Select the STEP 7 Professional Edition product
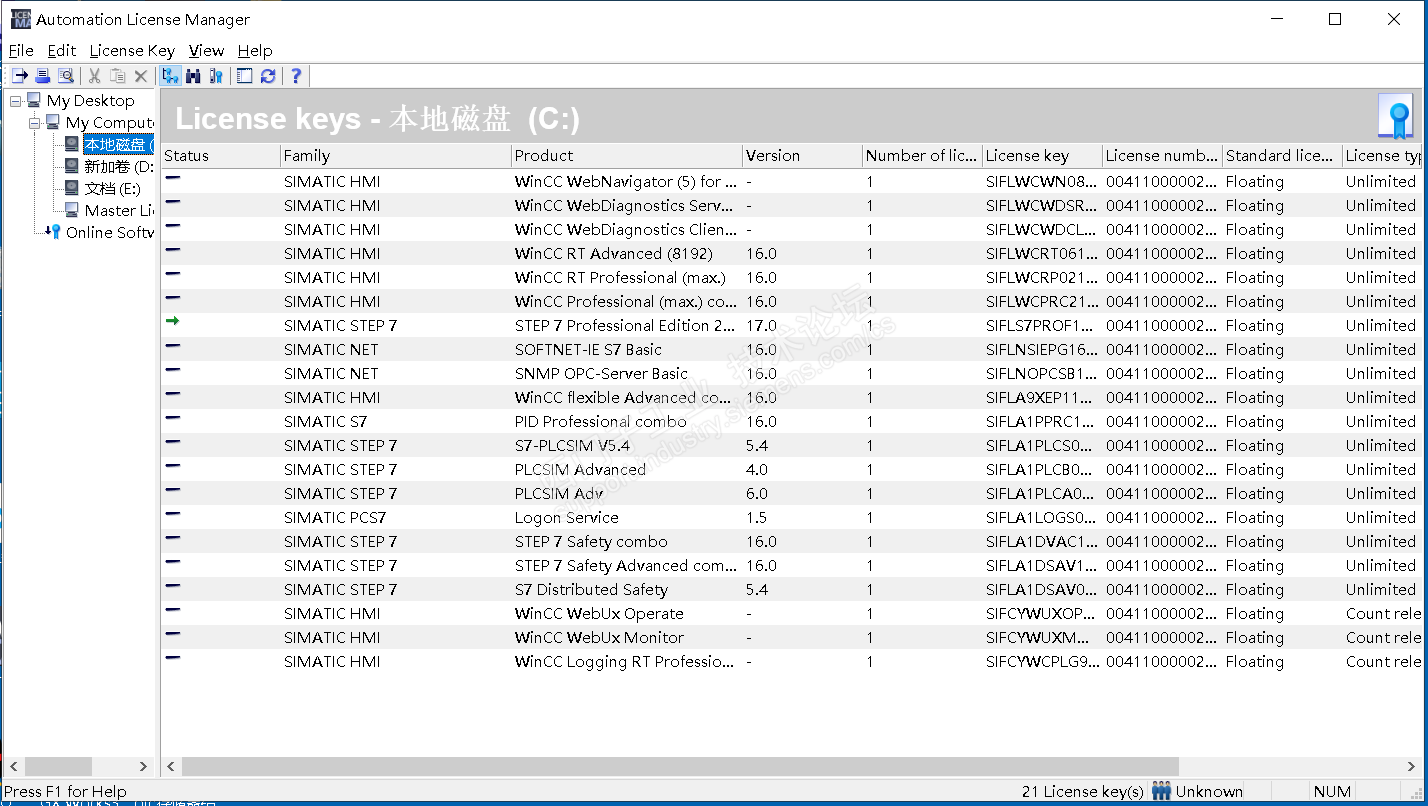 pos(625,326)
